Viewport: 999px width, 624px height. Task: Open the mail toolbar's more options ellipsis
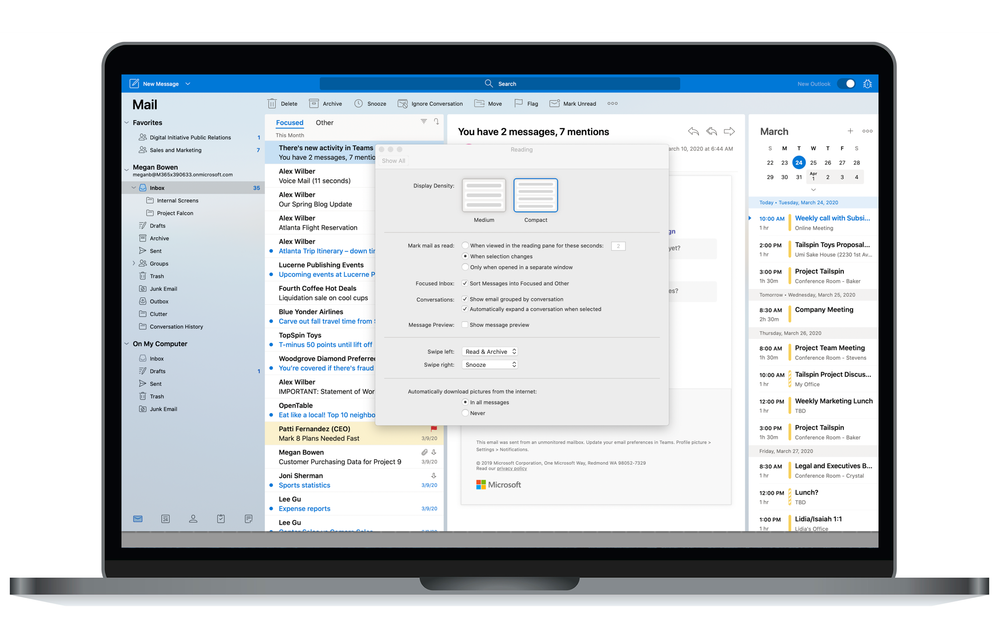[612, 103]
